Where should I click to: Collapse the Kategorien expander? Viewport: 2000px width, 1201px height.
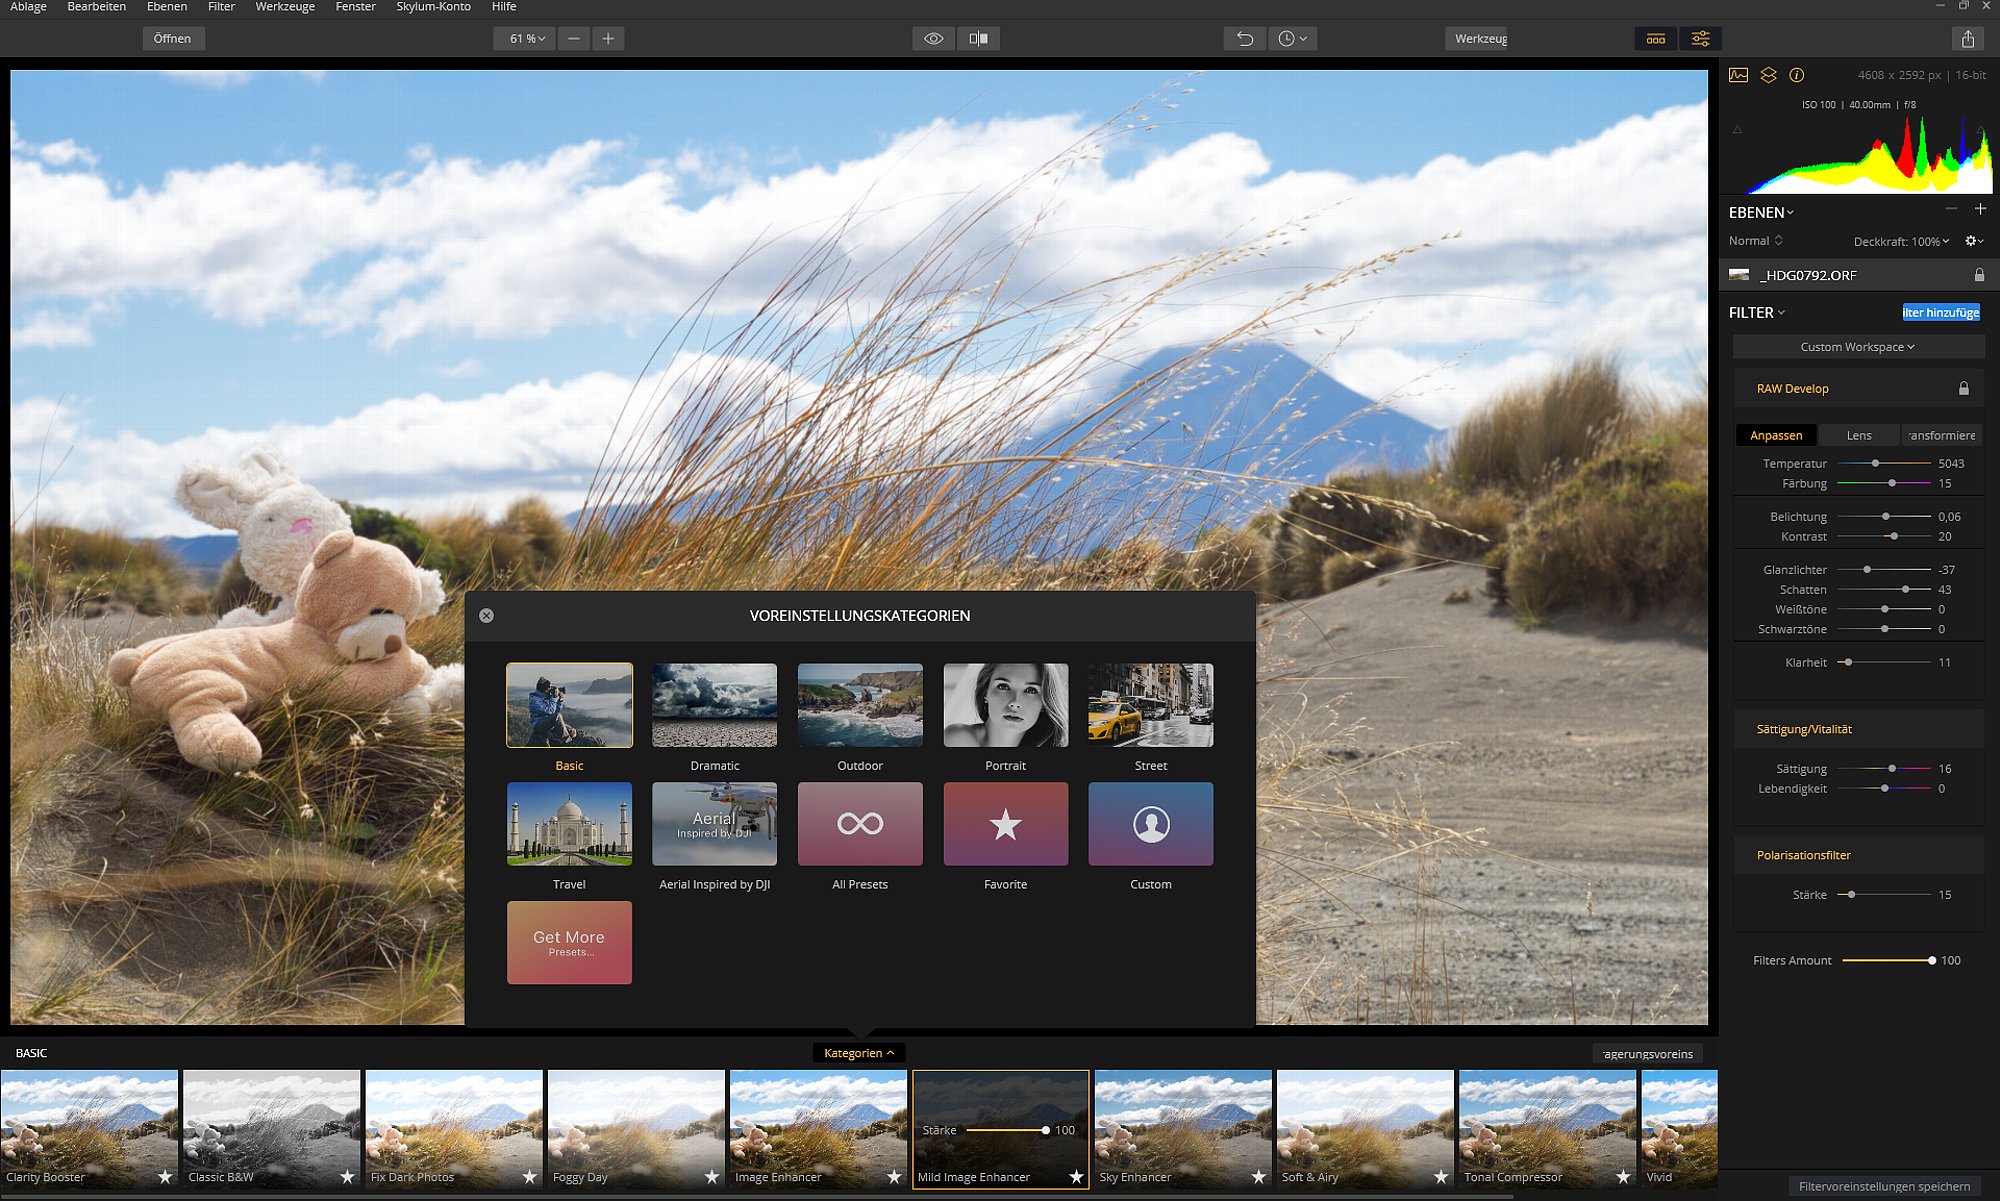tap(859, 1053)
